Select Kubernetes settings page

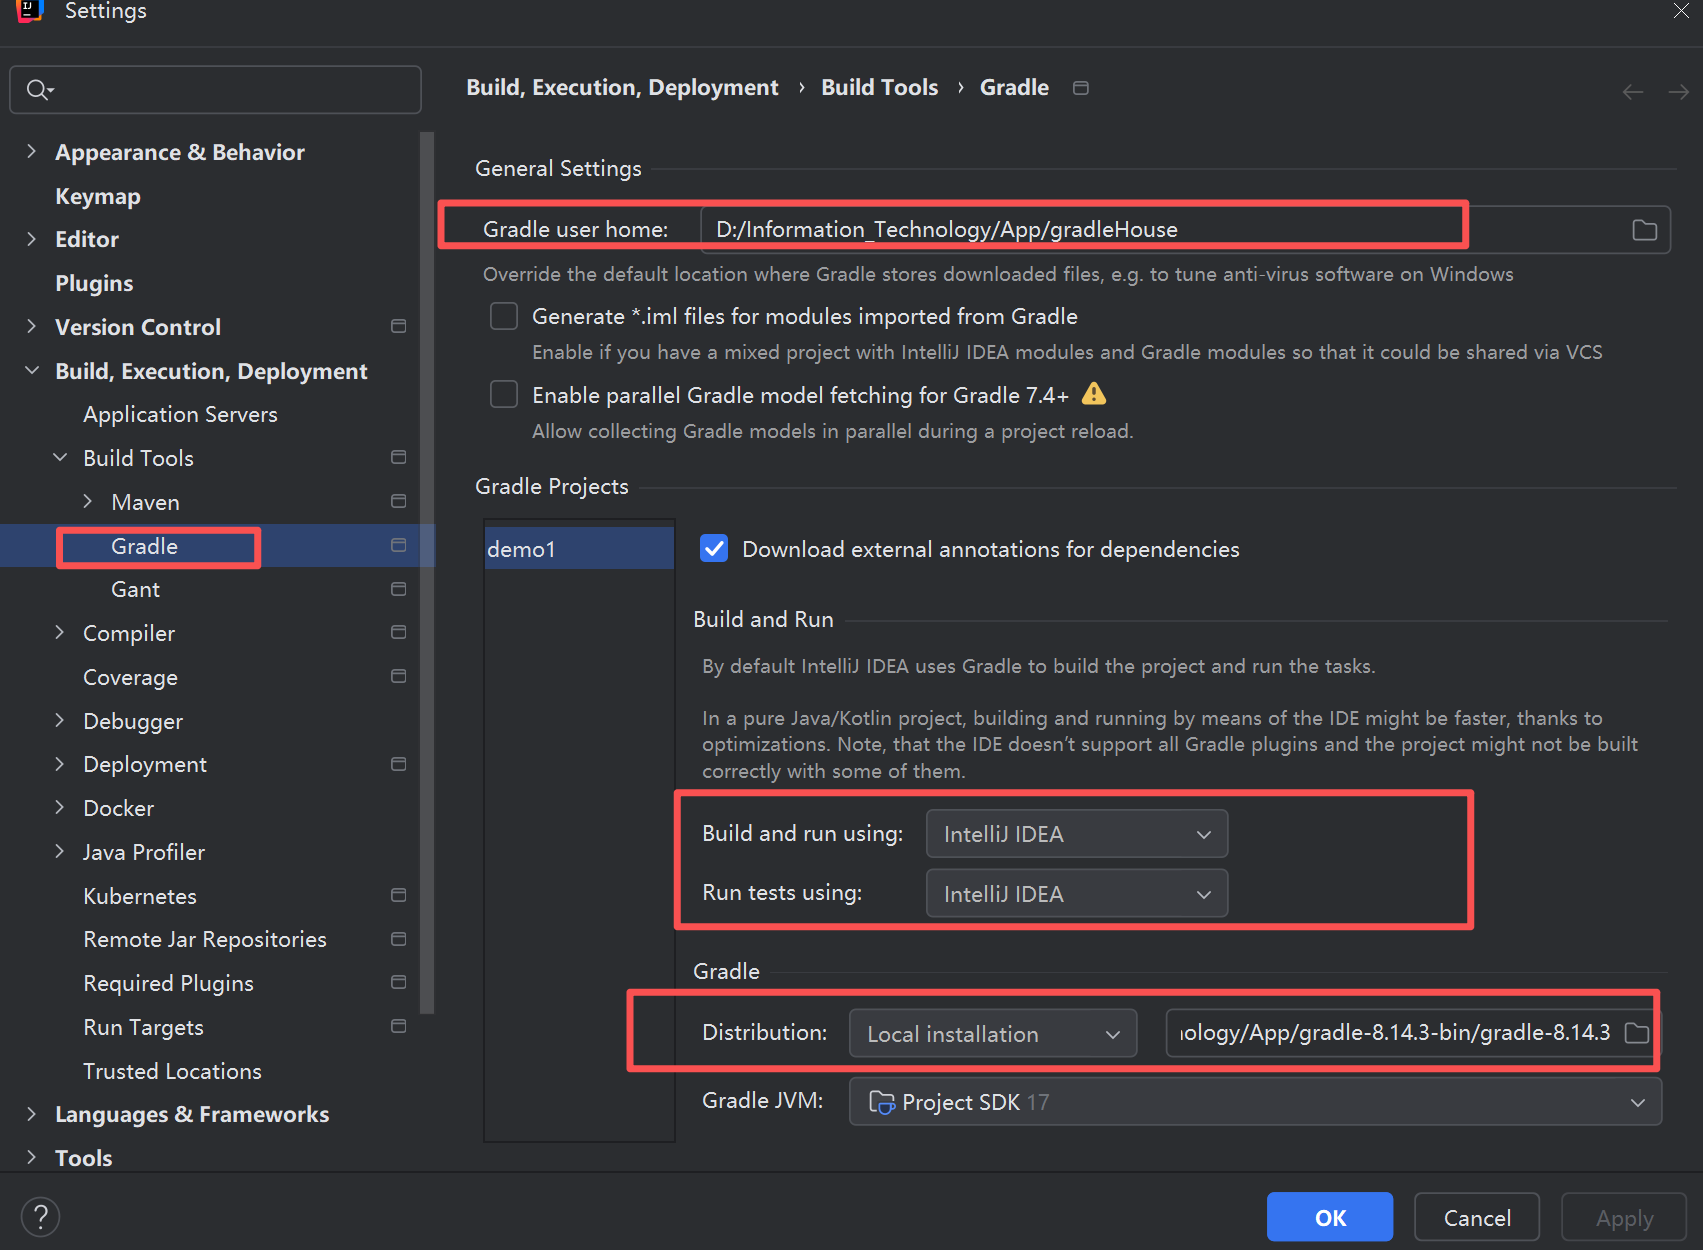point(140,896)
